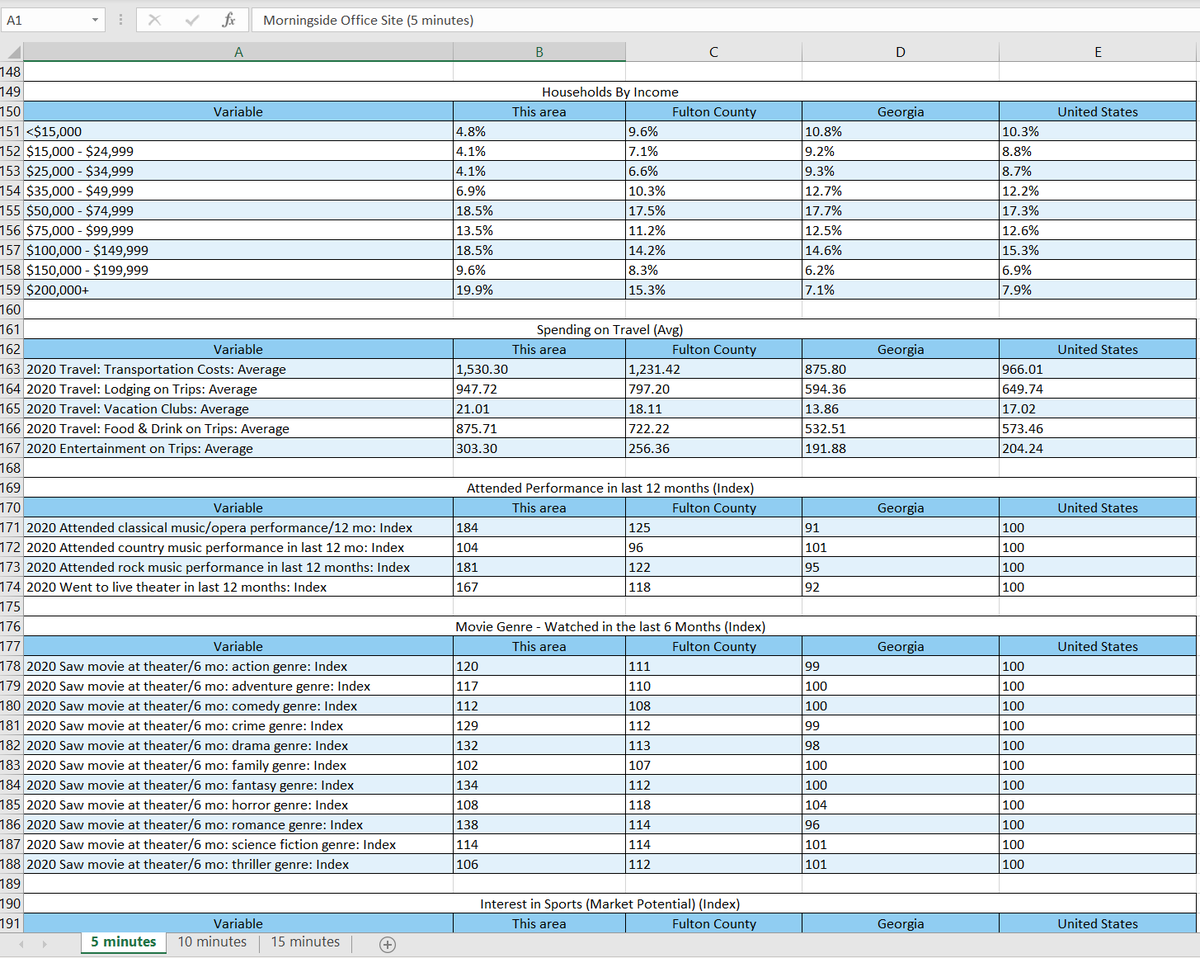Select column C header
This screenshot has width=1200, height=958.
pyautogui.click(x=713, y=54)
